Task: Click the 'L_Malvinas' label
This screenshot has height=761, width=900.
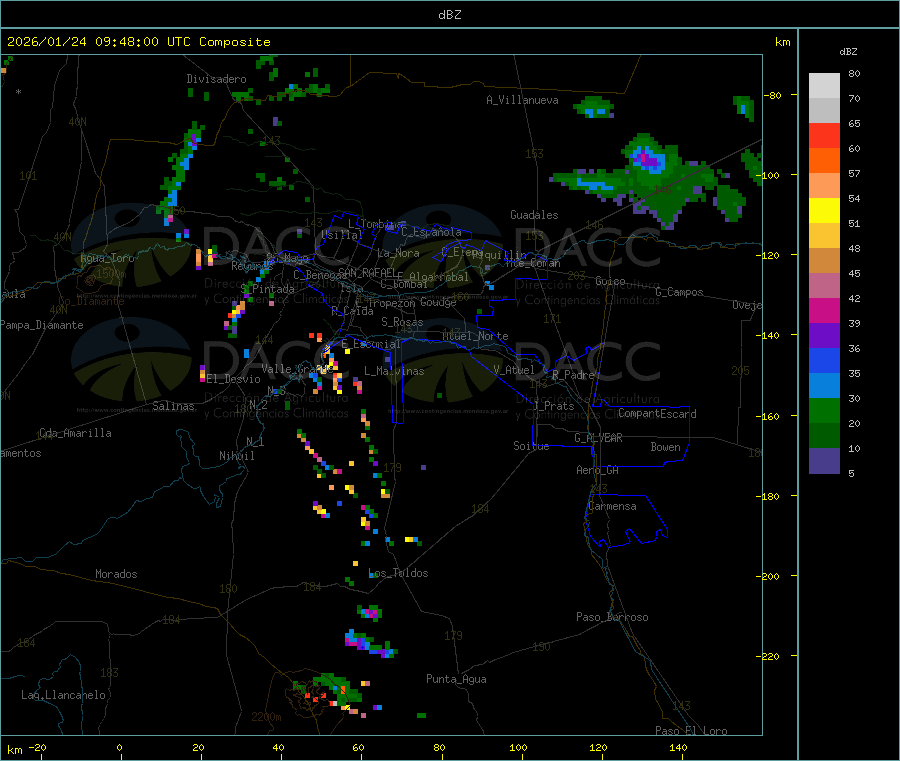Action: tap(394, 371)
